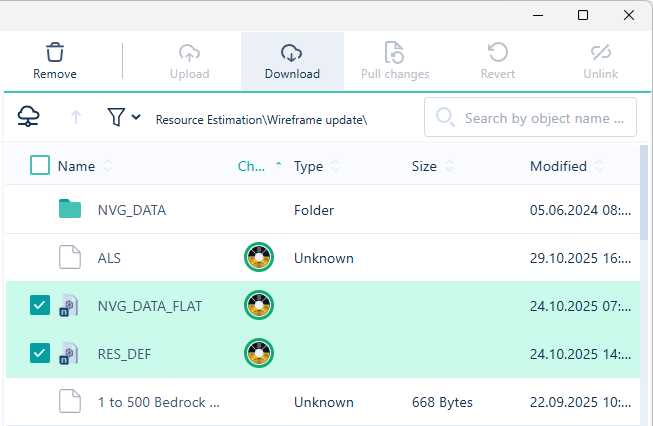This screenshot has width=653, height=426.
Task: Open the filter dropdown arrow
Action: (135, 118)
